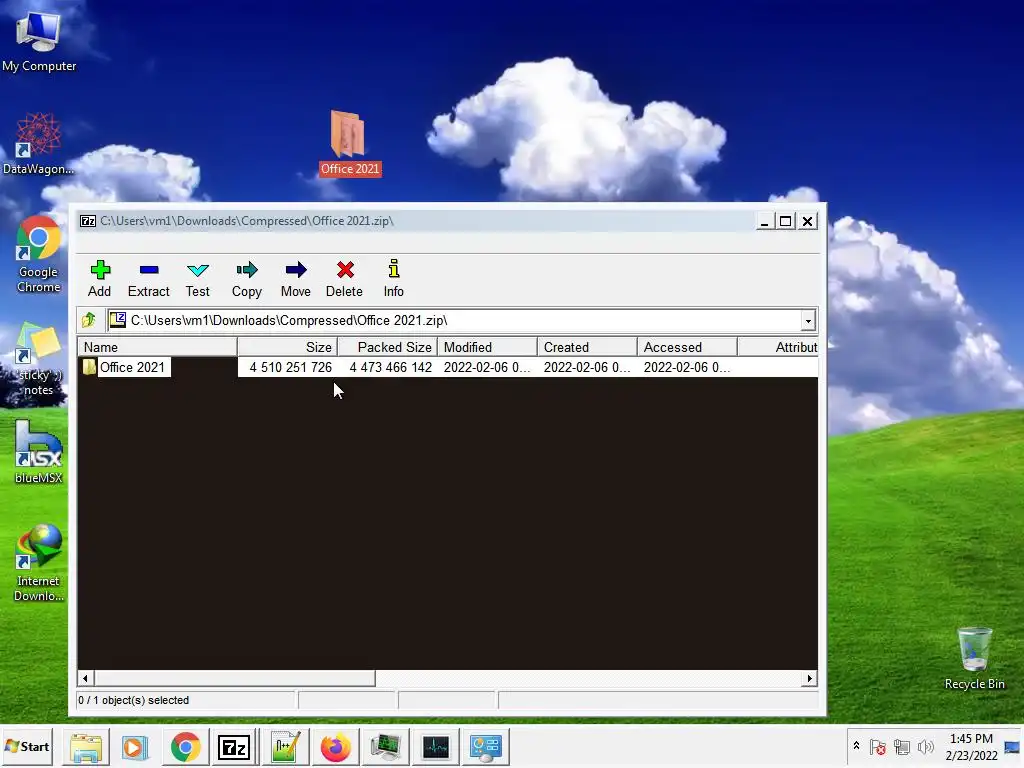
Task: Open the device manager taskbar icon
Action: point(385,747)
